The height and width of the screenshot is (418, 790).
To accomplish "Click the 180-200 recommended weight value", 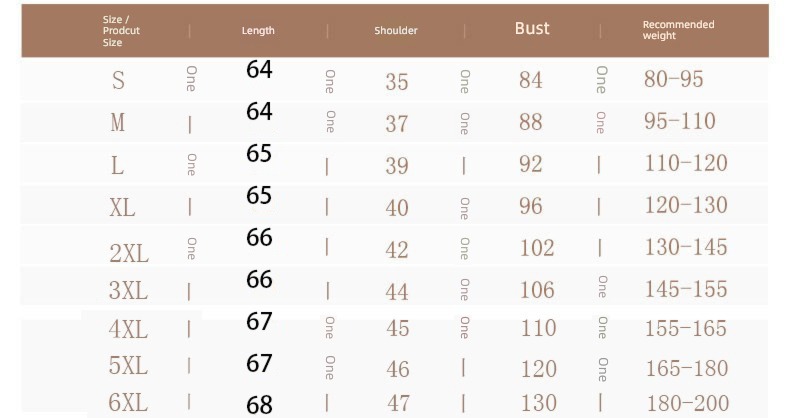I will point(688,403).
